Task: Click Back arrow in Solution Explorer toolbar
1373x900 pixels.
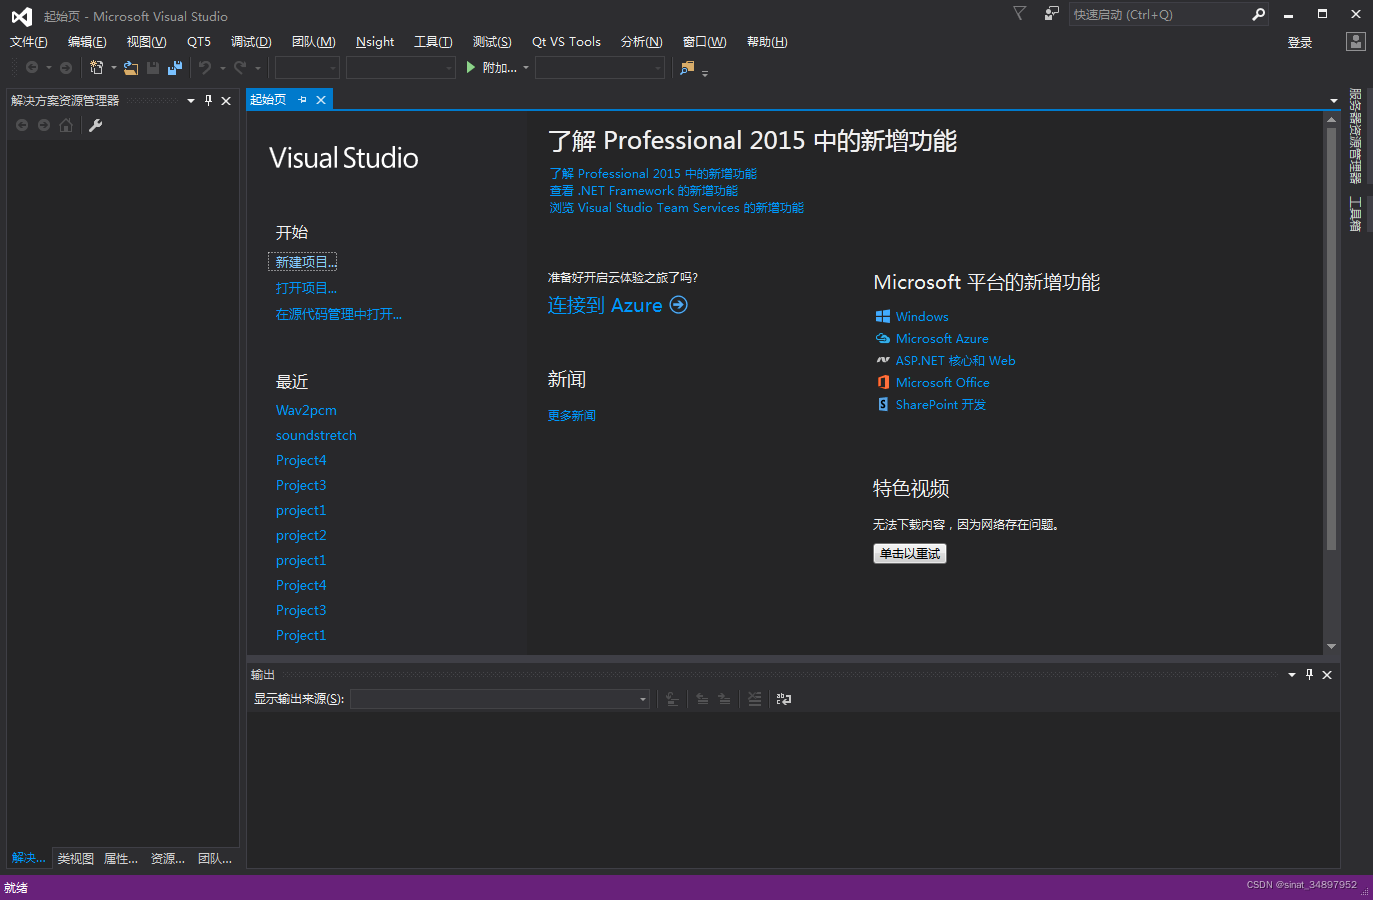Action: tap(22, 125)
